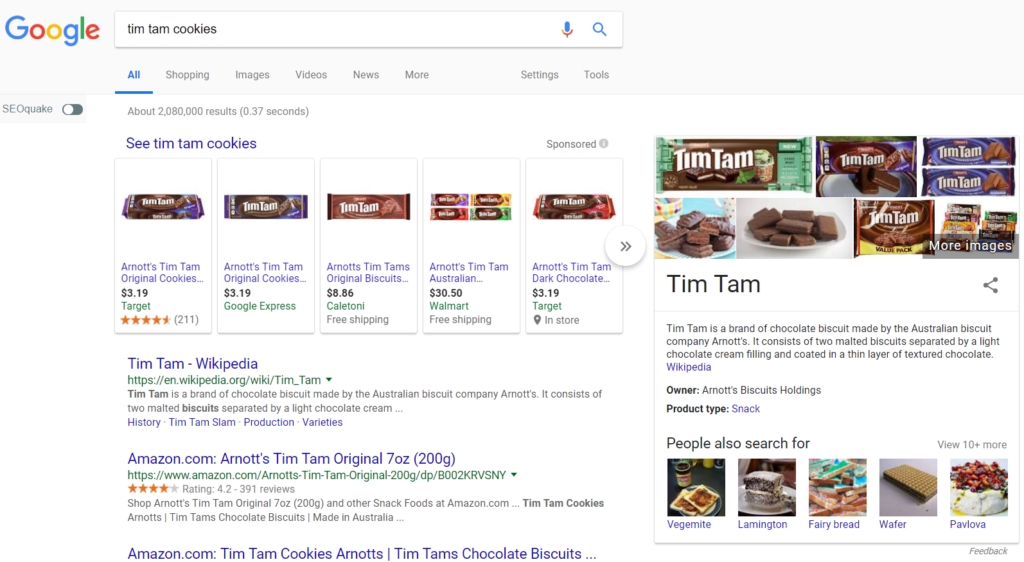Click the Google Express seller name
Image resolution: width=1024 pixels, height=562 pixels.
tap(259, 306)
